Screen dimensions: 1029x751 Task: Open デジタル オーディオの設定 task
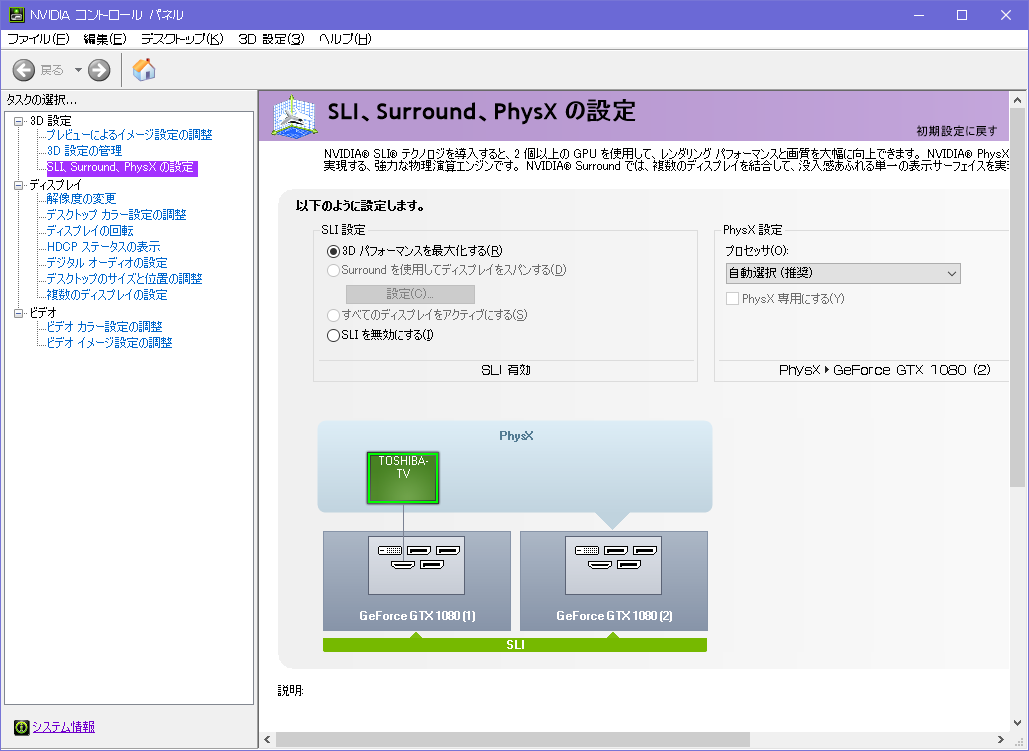coord(107,263)
